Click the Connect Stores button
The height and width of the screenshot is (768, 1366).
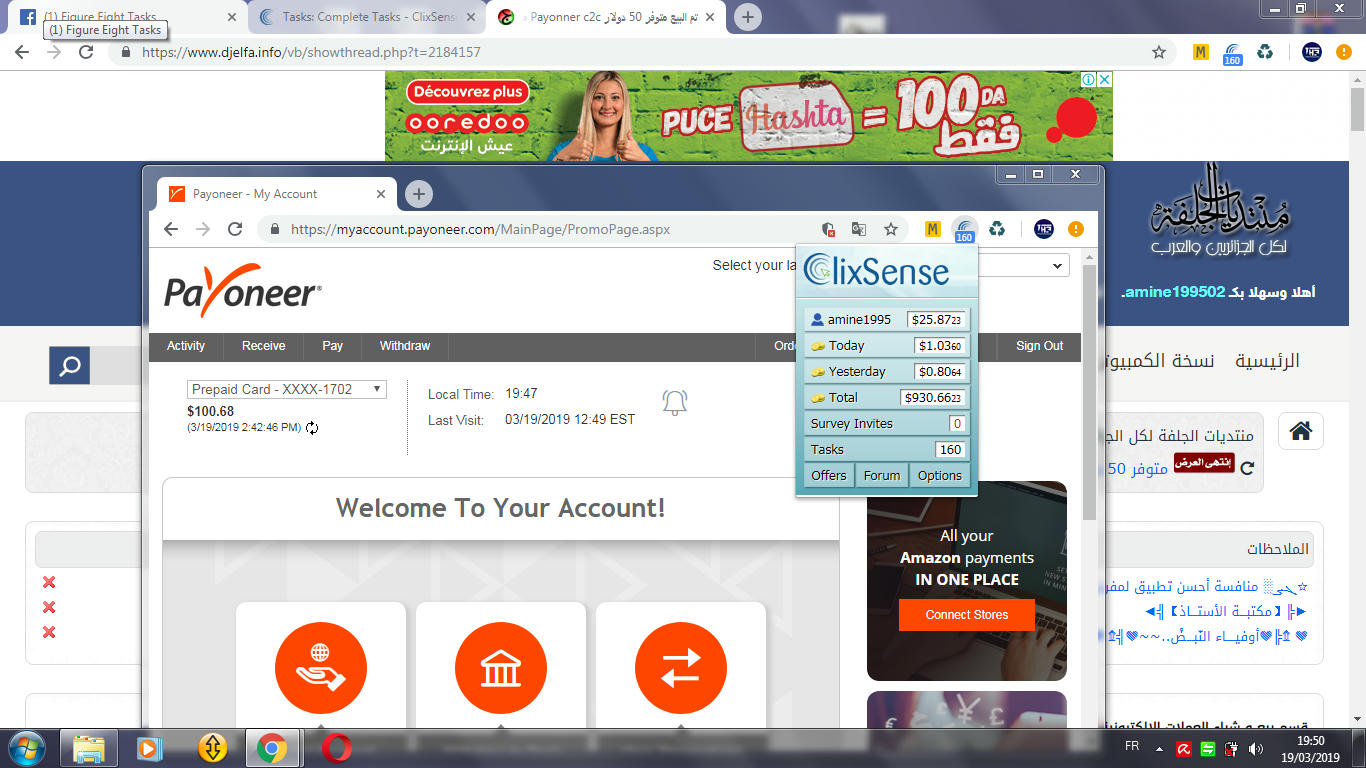pyautogui.click(x=967, y=615)
